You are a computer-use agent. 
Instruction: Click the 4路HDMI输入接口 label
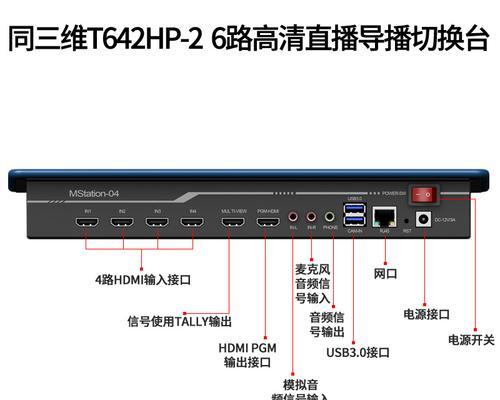click(143, 279)
